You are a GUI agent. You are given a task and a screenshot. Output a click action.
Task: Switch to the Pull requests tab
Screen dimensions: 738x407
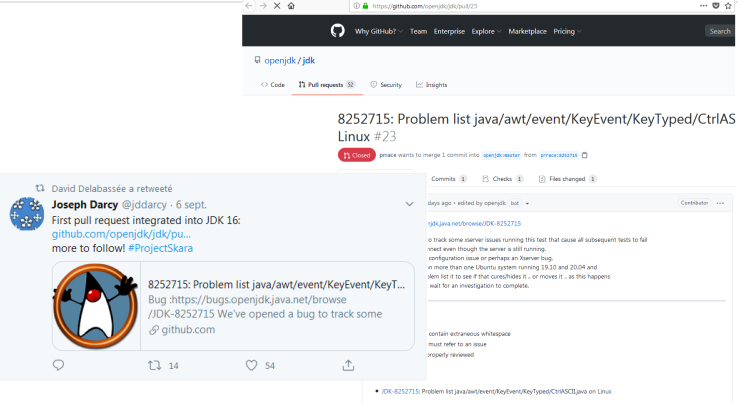pyautogui.click(x=327, y=85)
